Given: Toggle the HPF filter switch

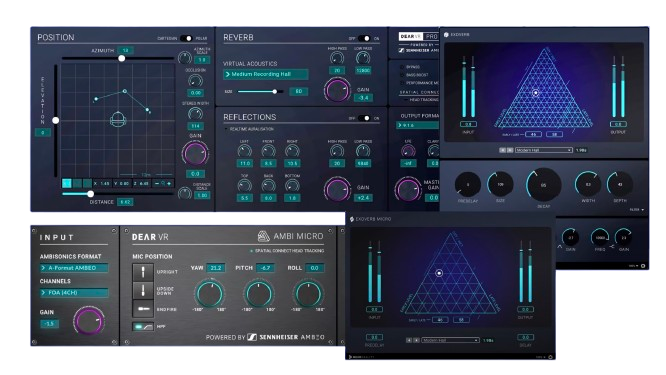Looking at the screenshot, I should point(143,327).
